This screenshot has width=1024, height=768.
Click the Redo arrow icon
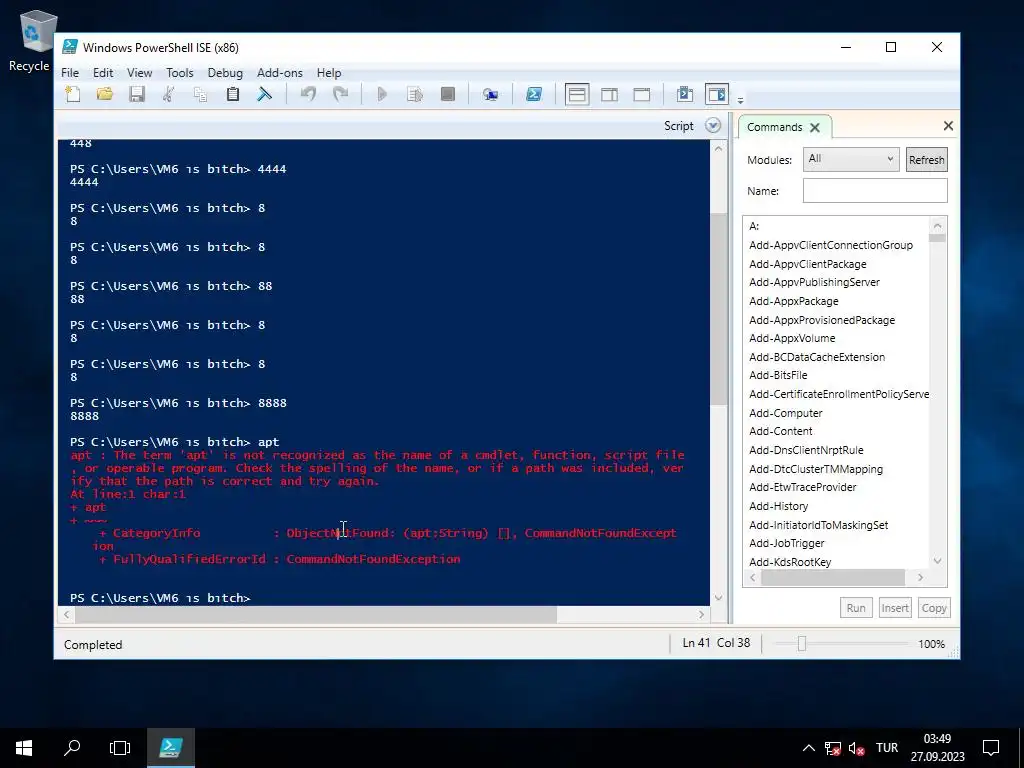point(340,95)
